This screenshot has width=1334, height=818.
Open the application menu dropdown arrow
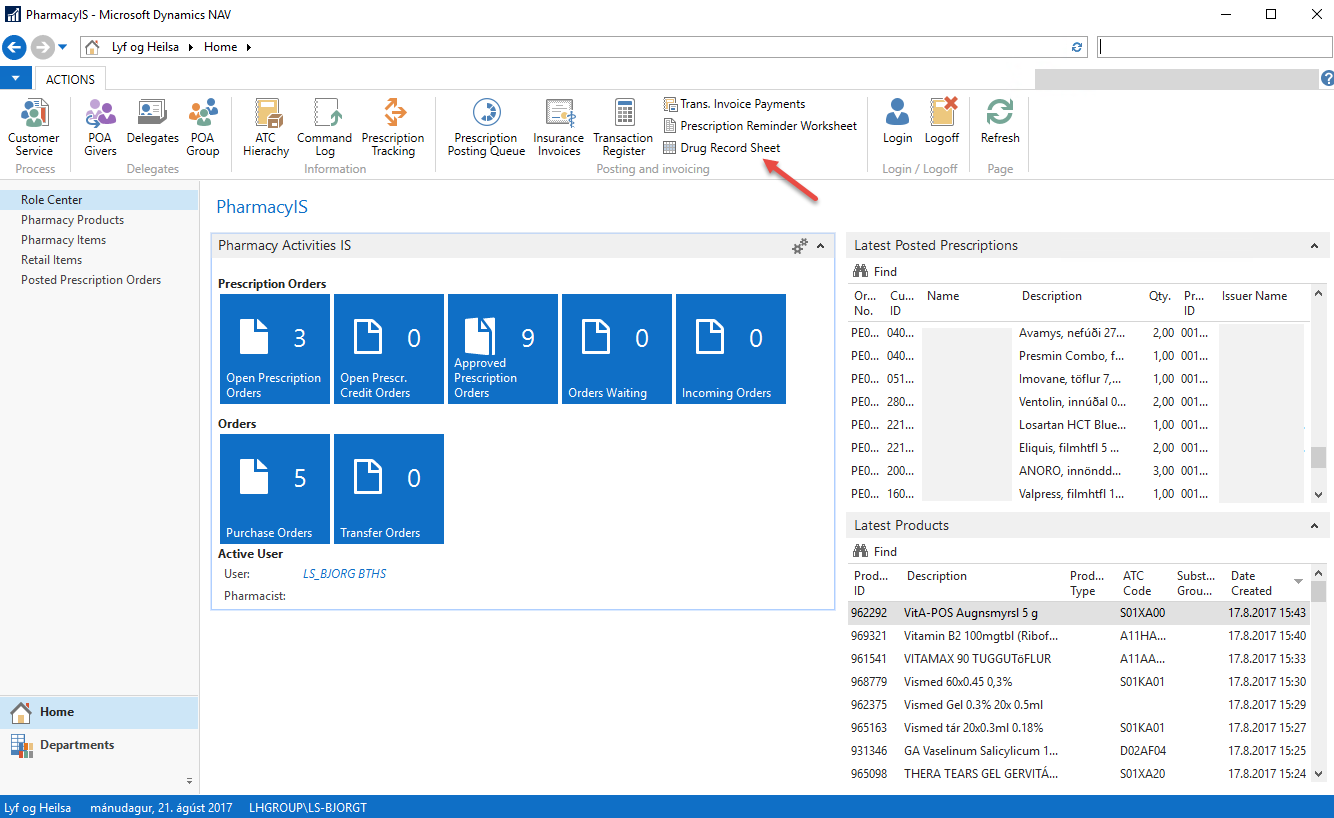tap(16, 79)
